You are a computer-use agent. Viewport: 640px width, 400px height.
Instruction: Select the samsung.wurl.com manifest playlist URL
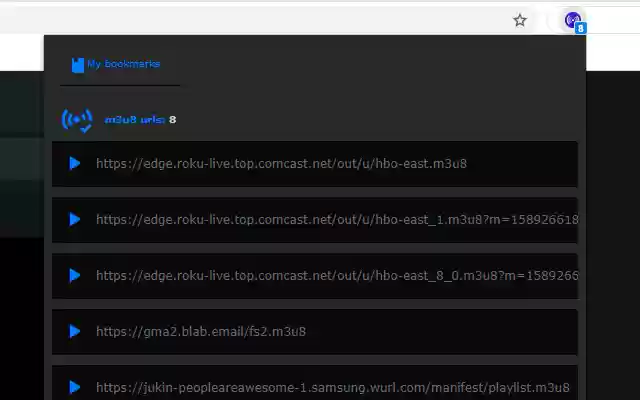333,387
